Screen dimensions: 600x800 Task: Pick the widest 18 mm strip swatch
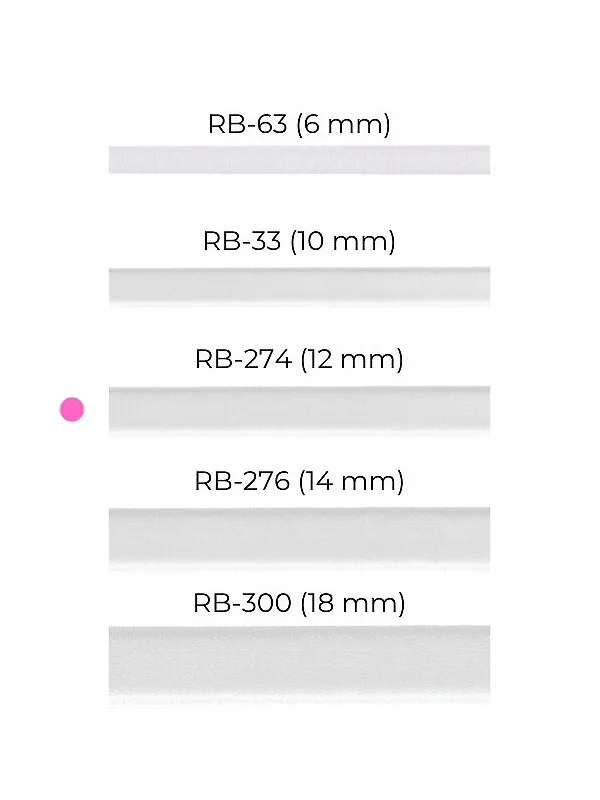point(299,664)
